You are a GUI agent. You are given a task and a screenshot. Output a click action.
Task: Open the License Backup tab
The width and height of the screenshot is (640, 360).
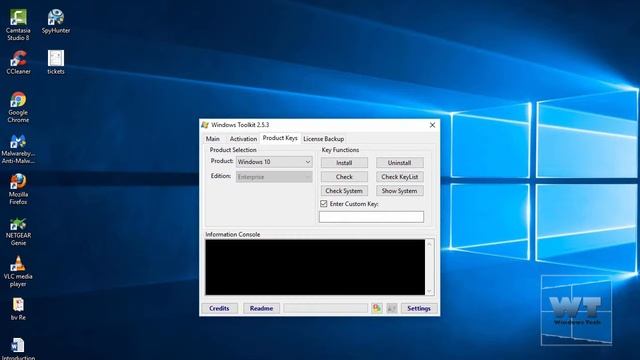324,139
